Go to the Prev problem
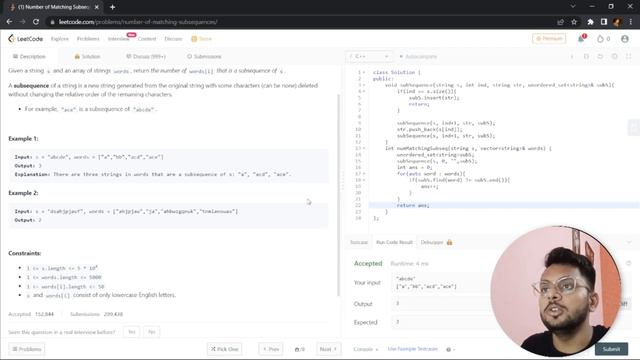Viewport: 640px width, 360px height. click(x=271, y=349)
